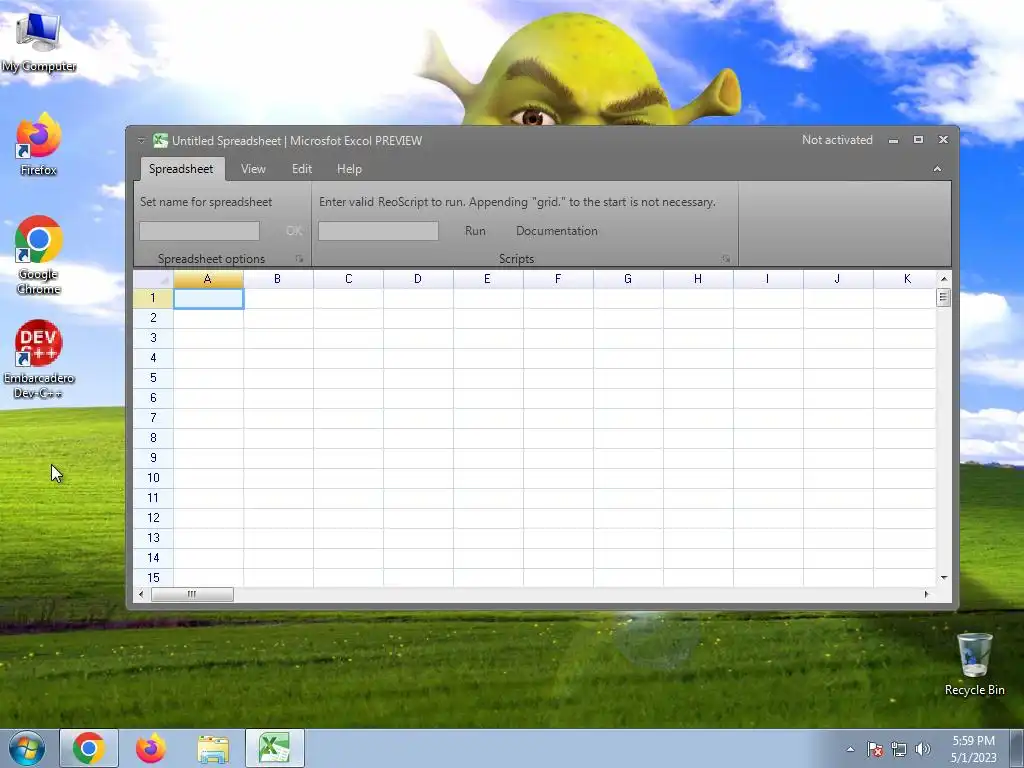Screen dimensions: 1024x768
Task: Select column B header
Action: 278,279
